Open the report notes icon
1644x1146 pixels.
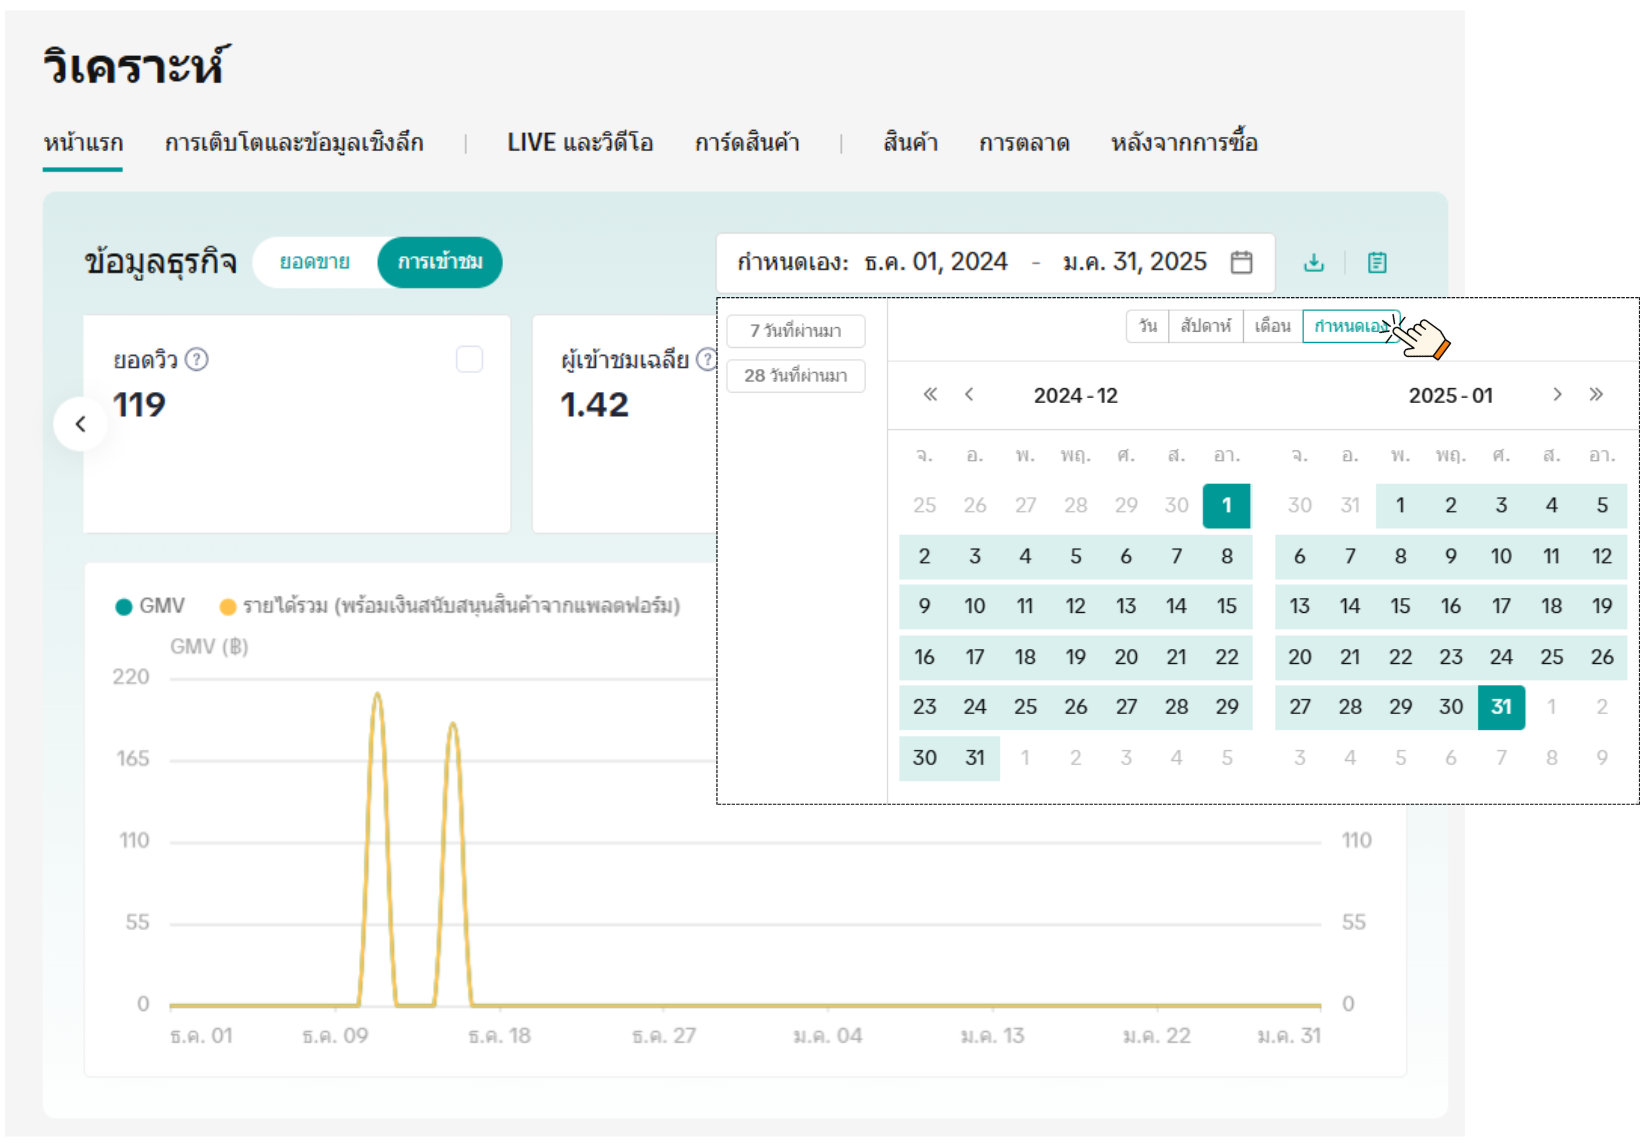pos(1377,263)
